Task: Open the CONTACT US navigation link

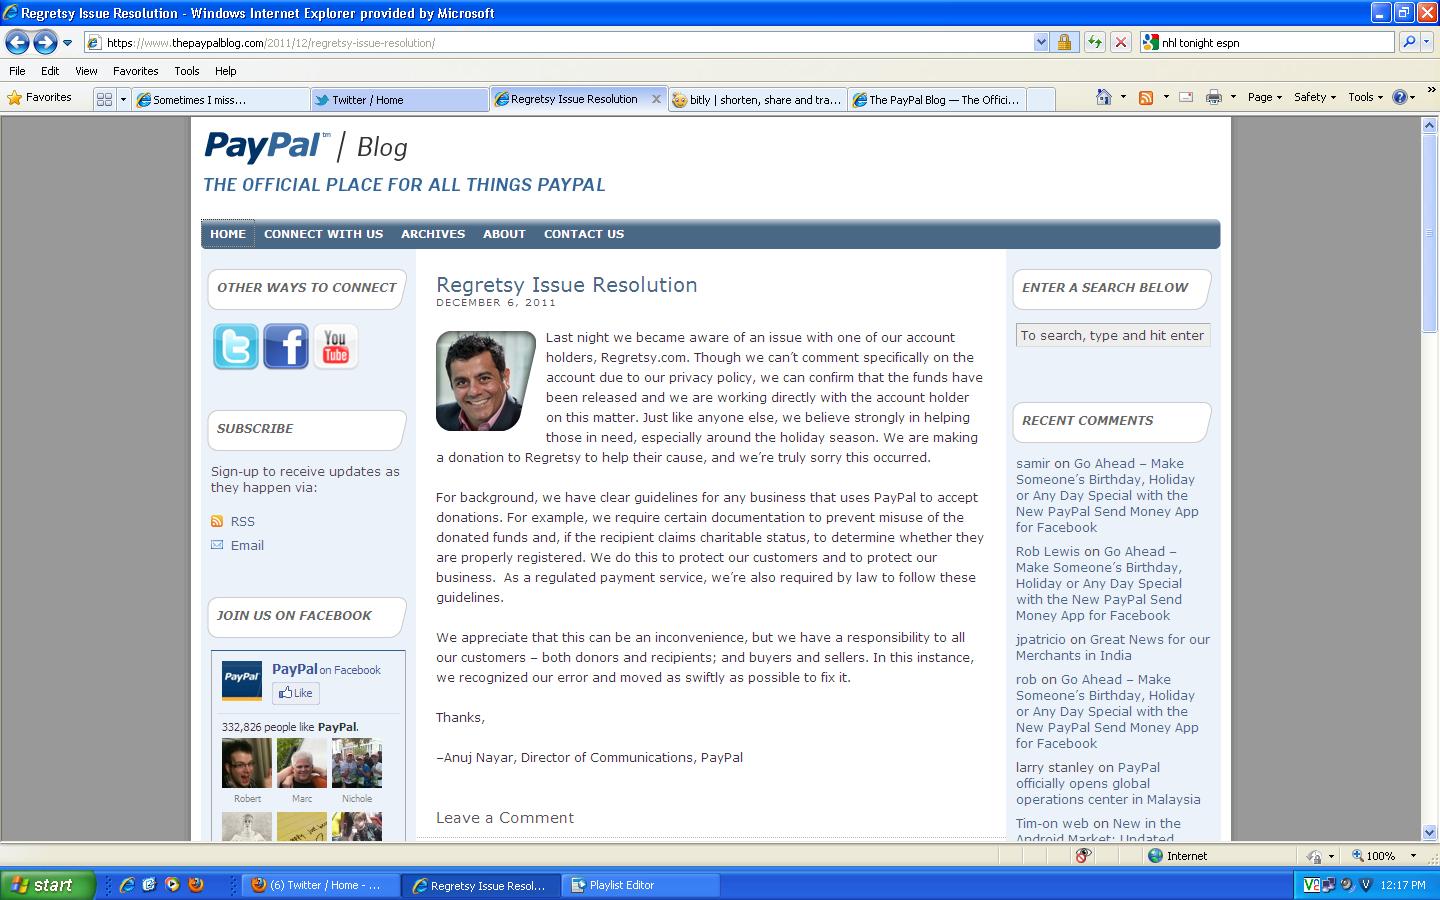Action: tap(584, 234)
